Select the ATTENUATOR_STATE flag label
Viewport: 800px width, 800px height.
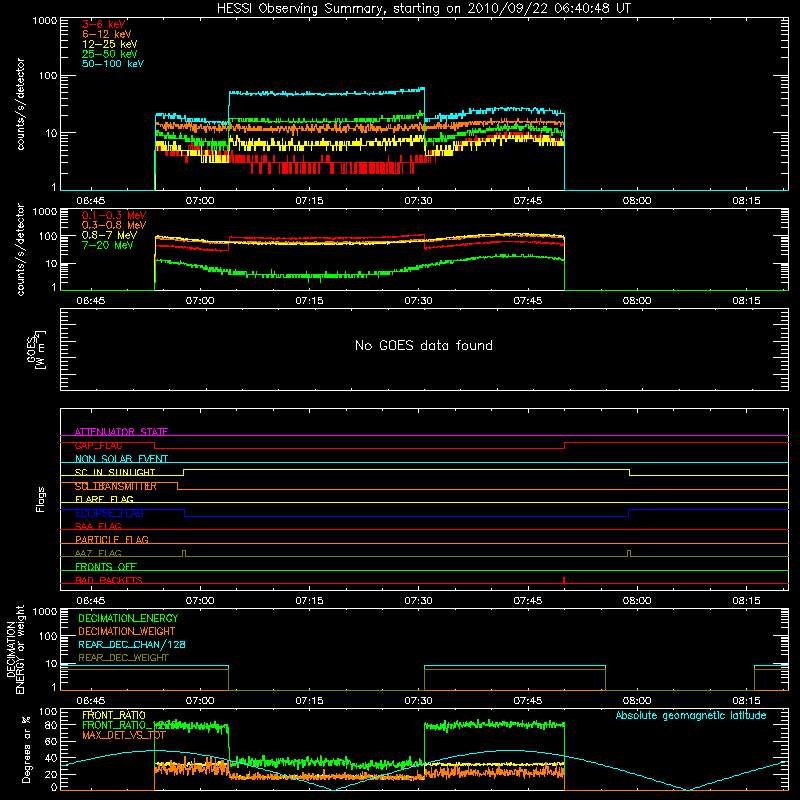pos(121,432)
